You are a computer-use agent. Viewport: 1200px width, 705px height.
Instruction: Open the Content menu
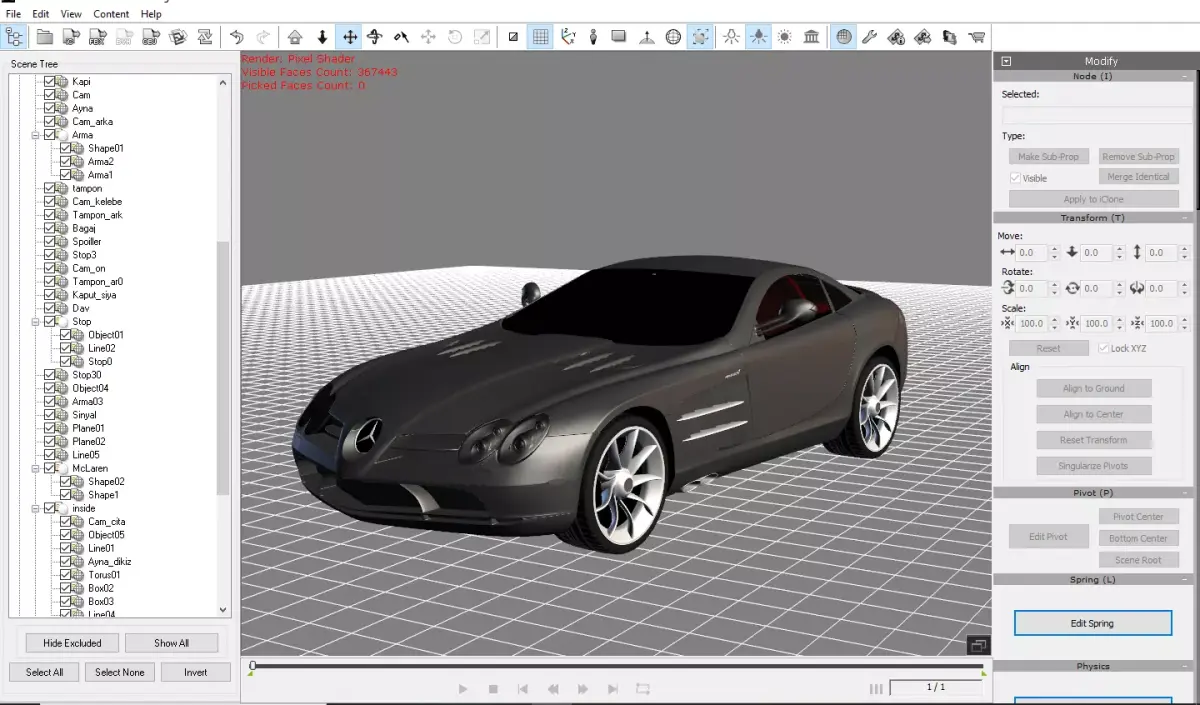[111, 13]
